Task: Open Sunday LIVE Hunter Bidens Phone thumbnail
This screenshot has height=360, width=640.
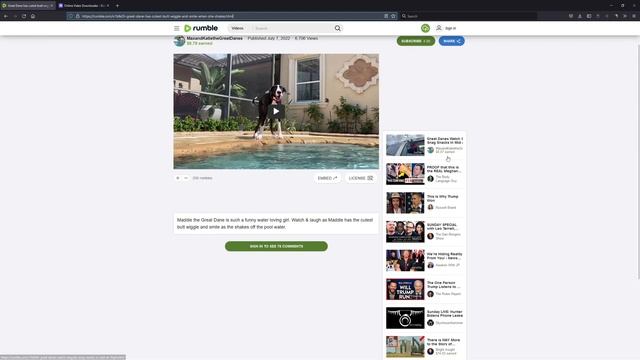Action: click(405, 318)
